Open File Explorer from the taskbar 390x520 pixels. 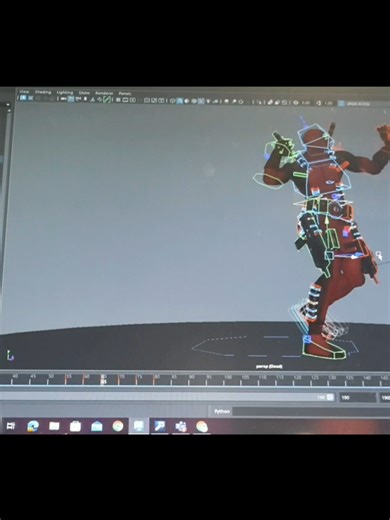(x=54, y=426)
